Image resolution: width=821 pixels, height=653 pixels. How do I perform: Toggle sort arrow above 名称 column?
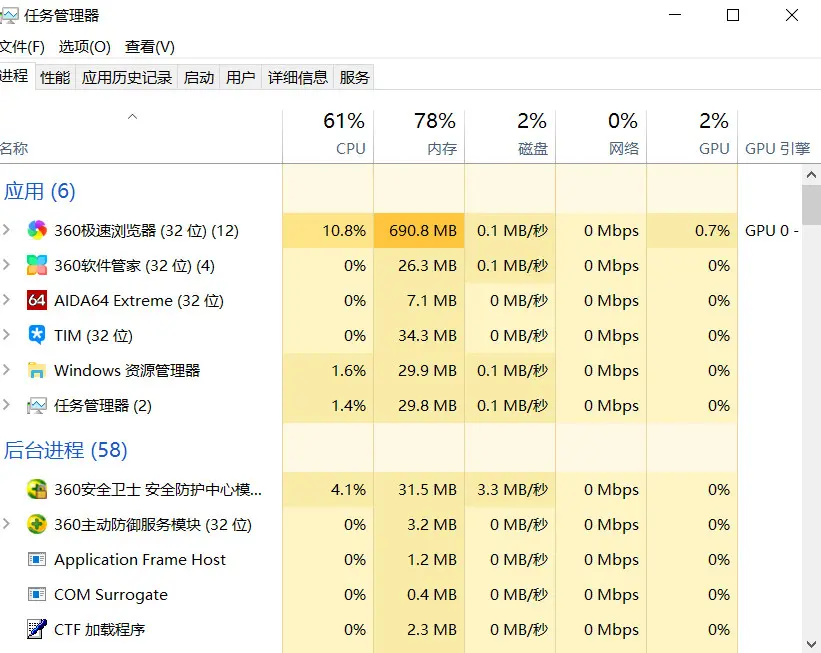tap(132, 117)
